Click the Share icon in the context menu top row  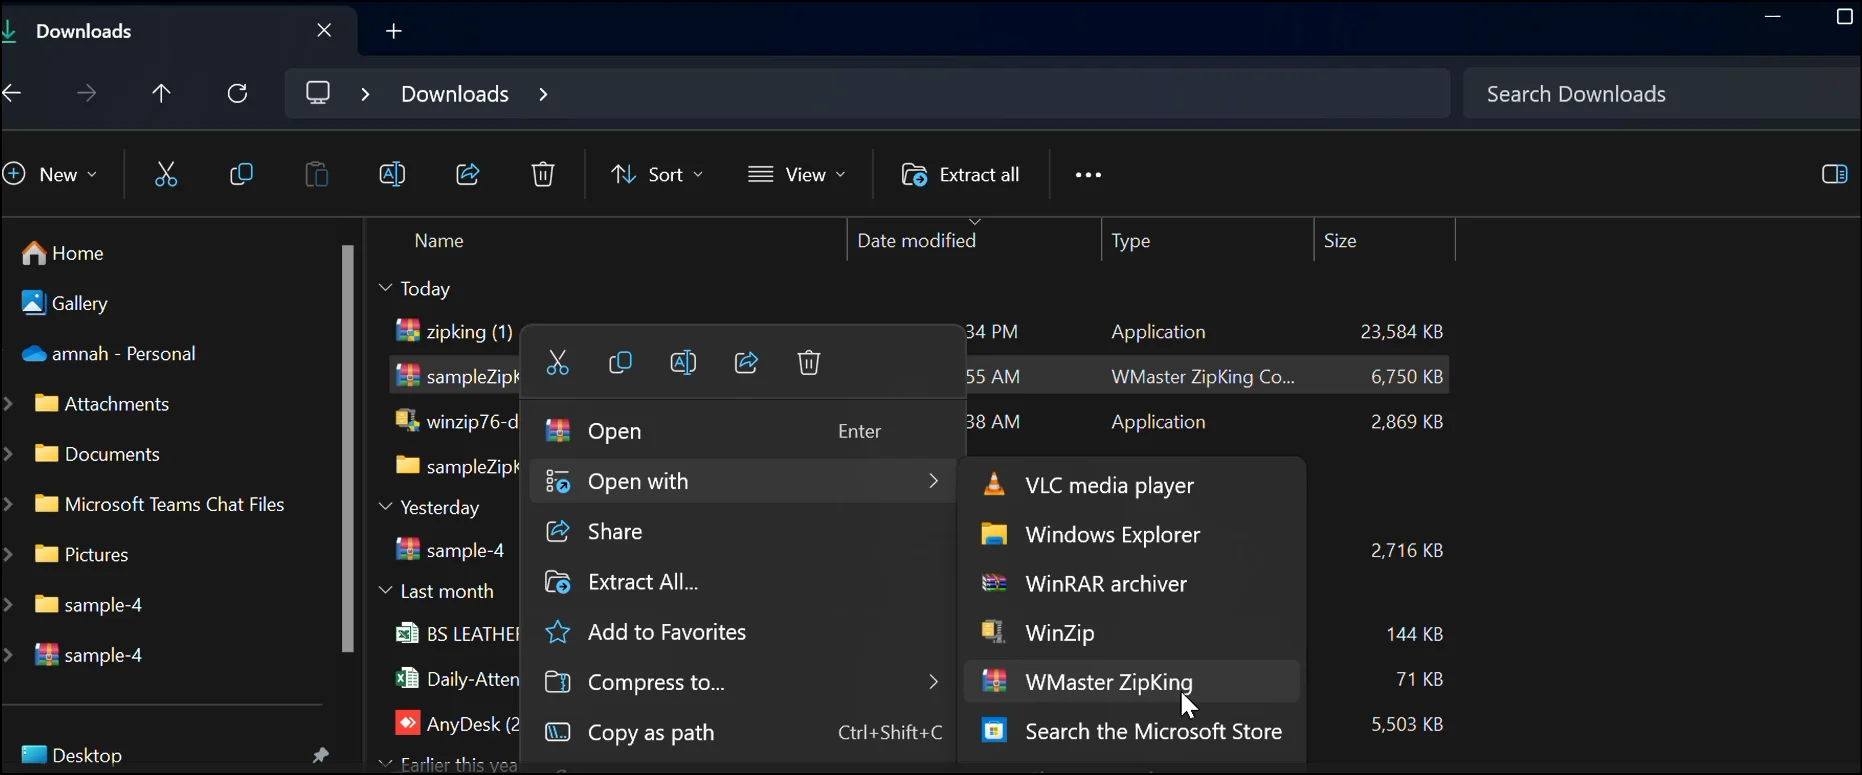point(746,363)
